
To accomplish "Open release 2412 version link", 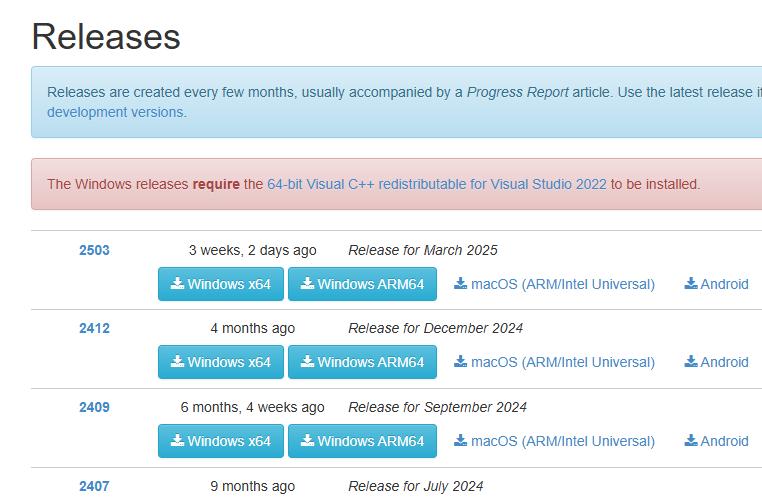I will click(x=94, y=328).
